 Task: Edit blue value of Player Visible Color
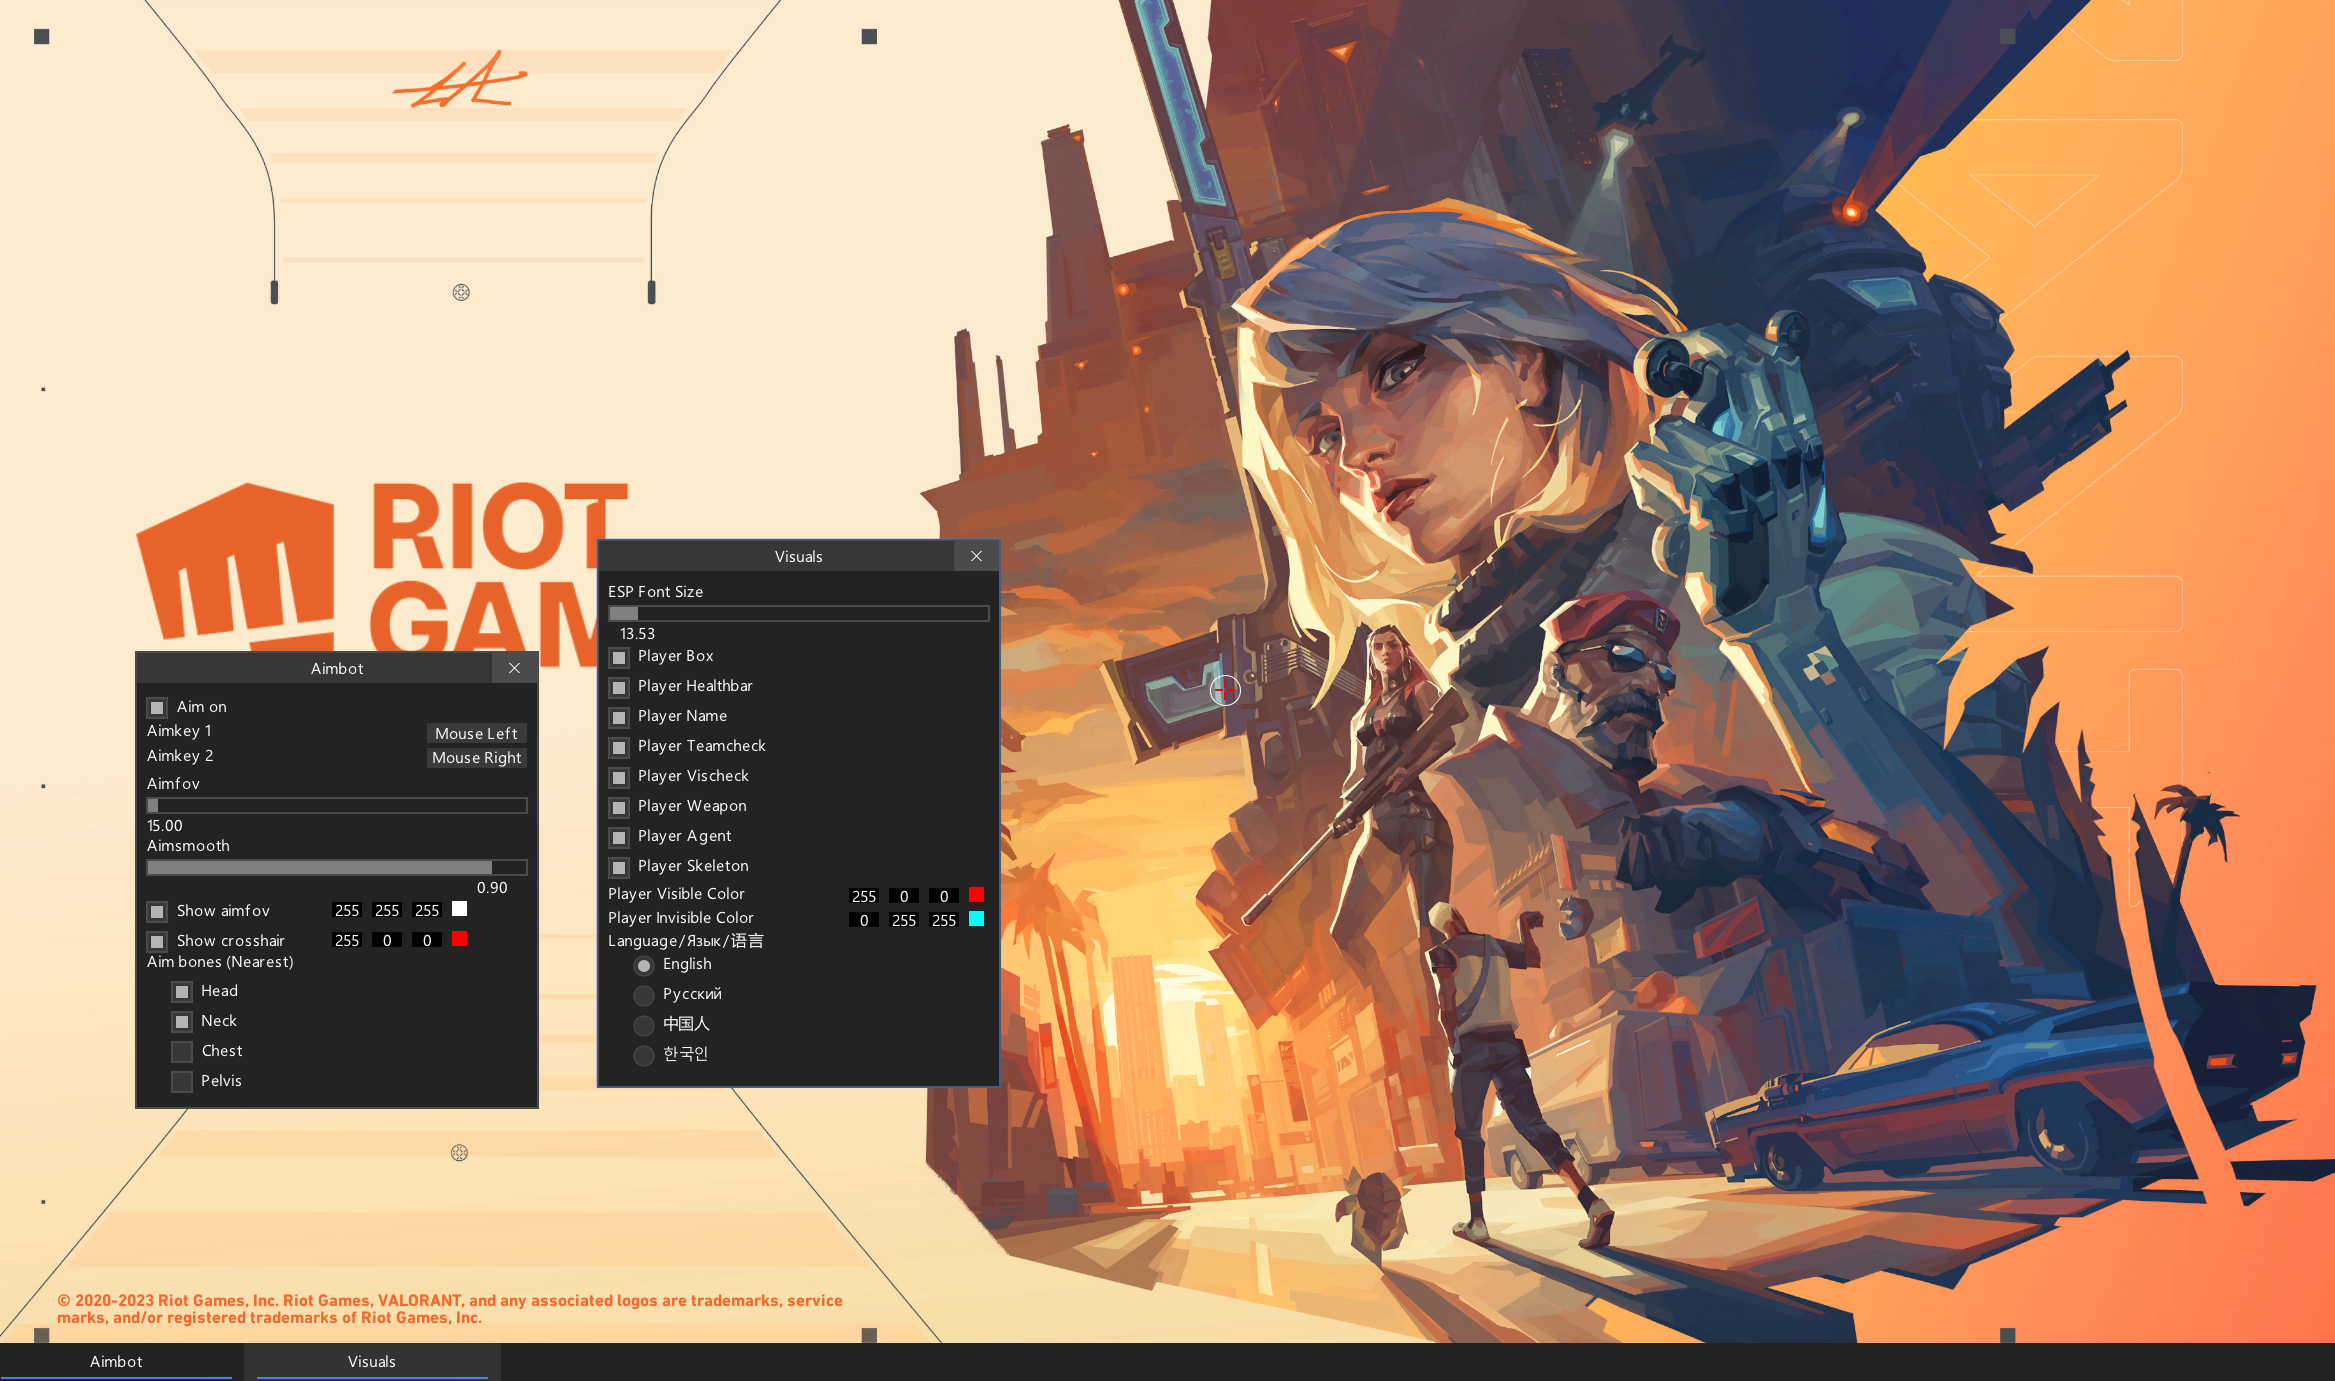(x=944, y=896)
